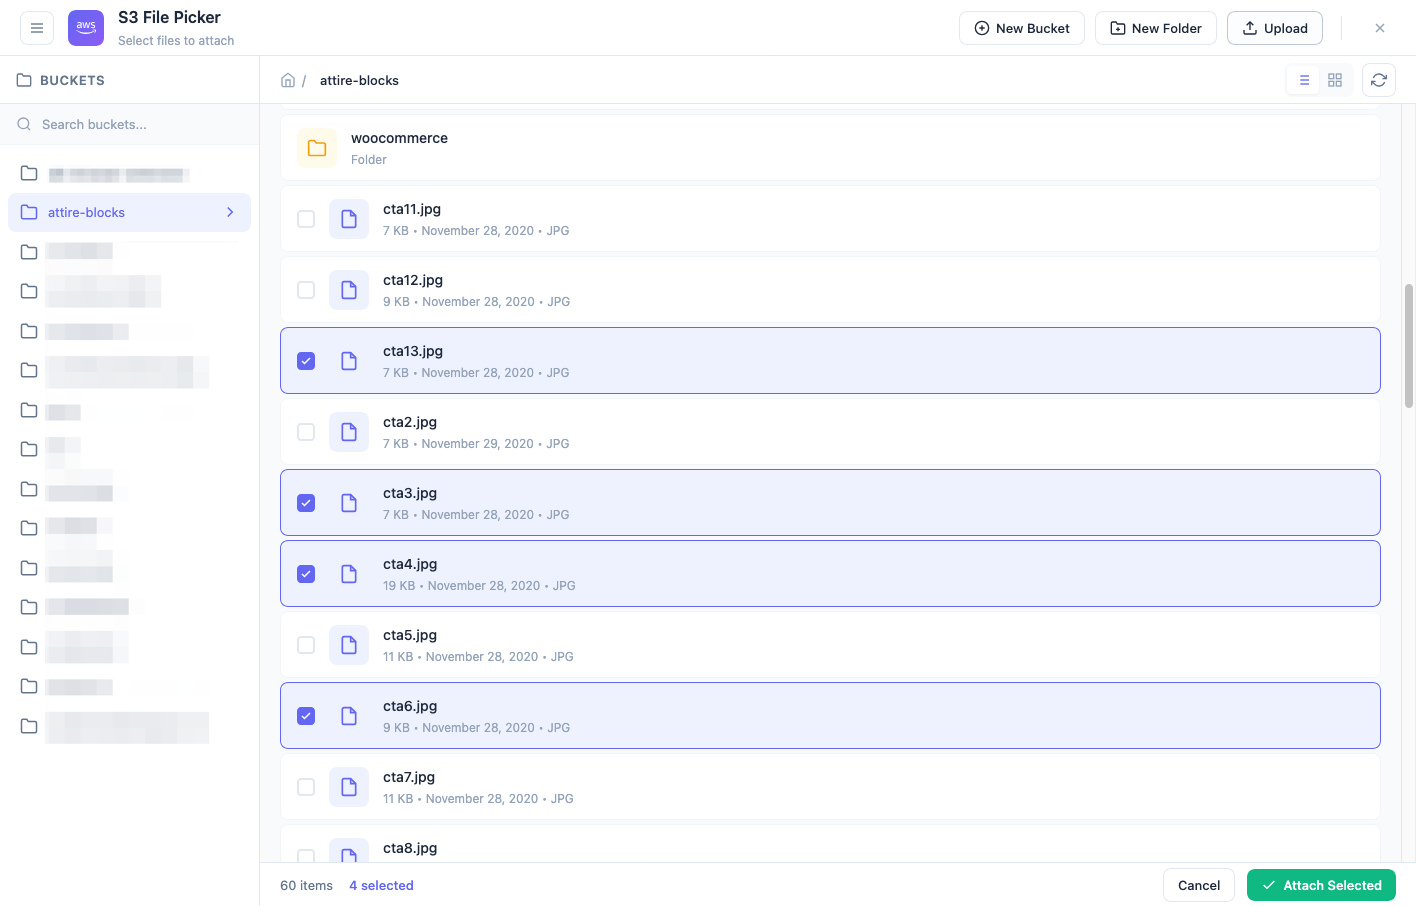This screenshot has height=906, width=1416.
Task: Check the checkbox for cta11.jpg
Action: point(305,219)
